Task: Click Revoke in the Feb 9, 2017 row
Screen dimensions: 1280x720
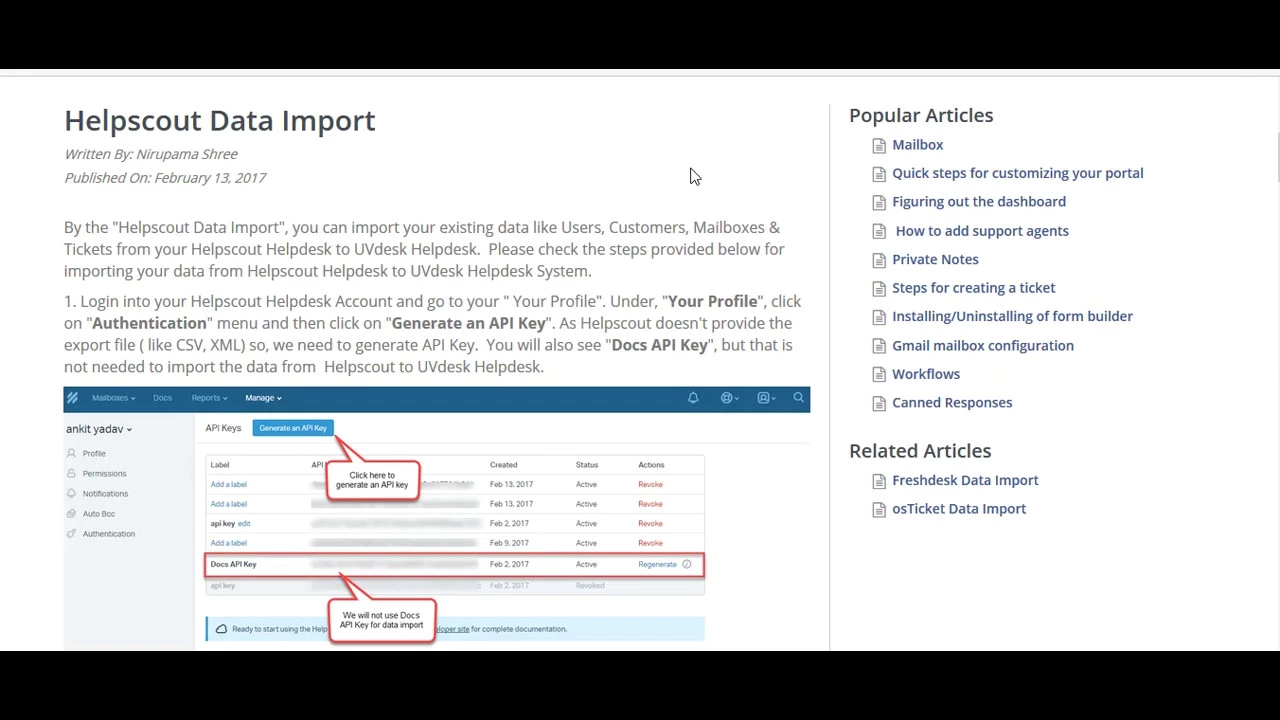Action: tap(650, 543)
